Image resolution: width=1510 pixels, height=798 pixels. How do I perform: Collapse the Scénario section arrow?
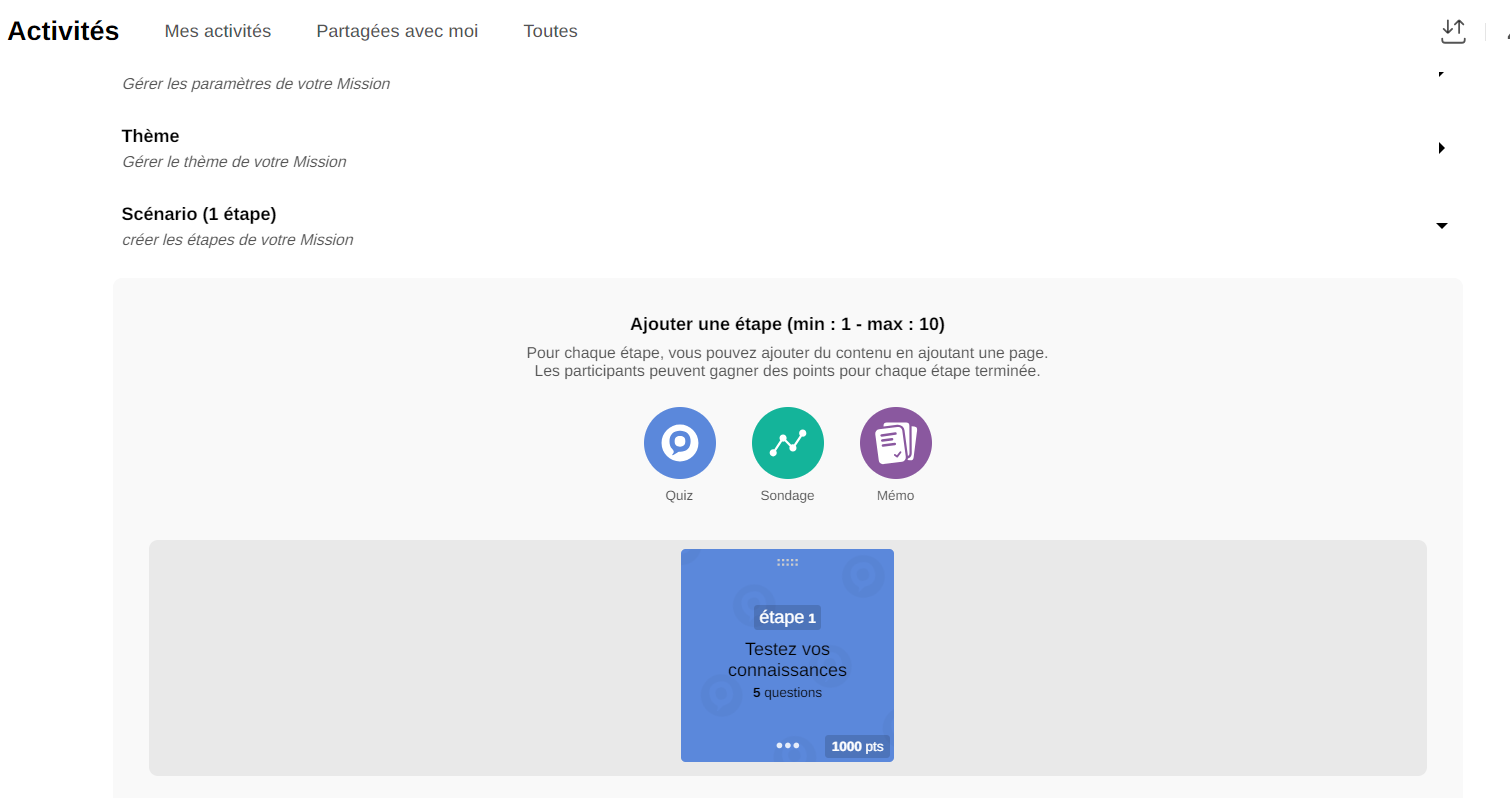click(1441, 226)
